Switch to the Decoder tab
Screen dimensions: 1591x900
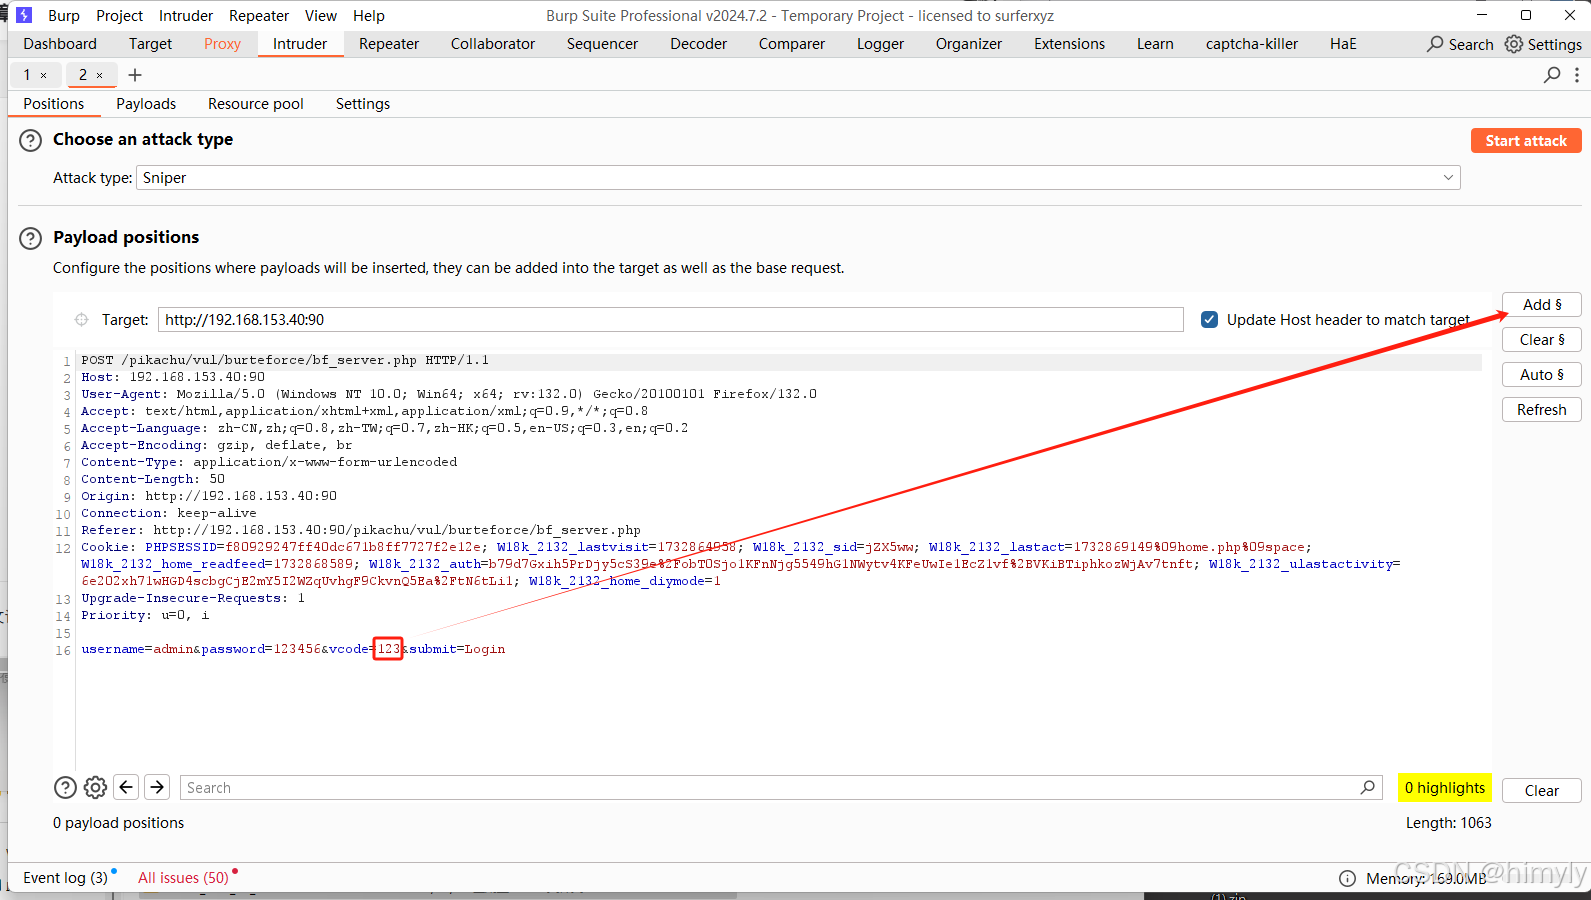[x=699, y=44]
